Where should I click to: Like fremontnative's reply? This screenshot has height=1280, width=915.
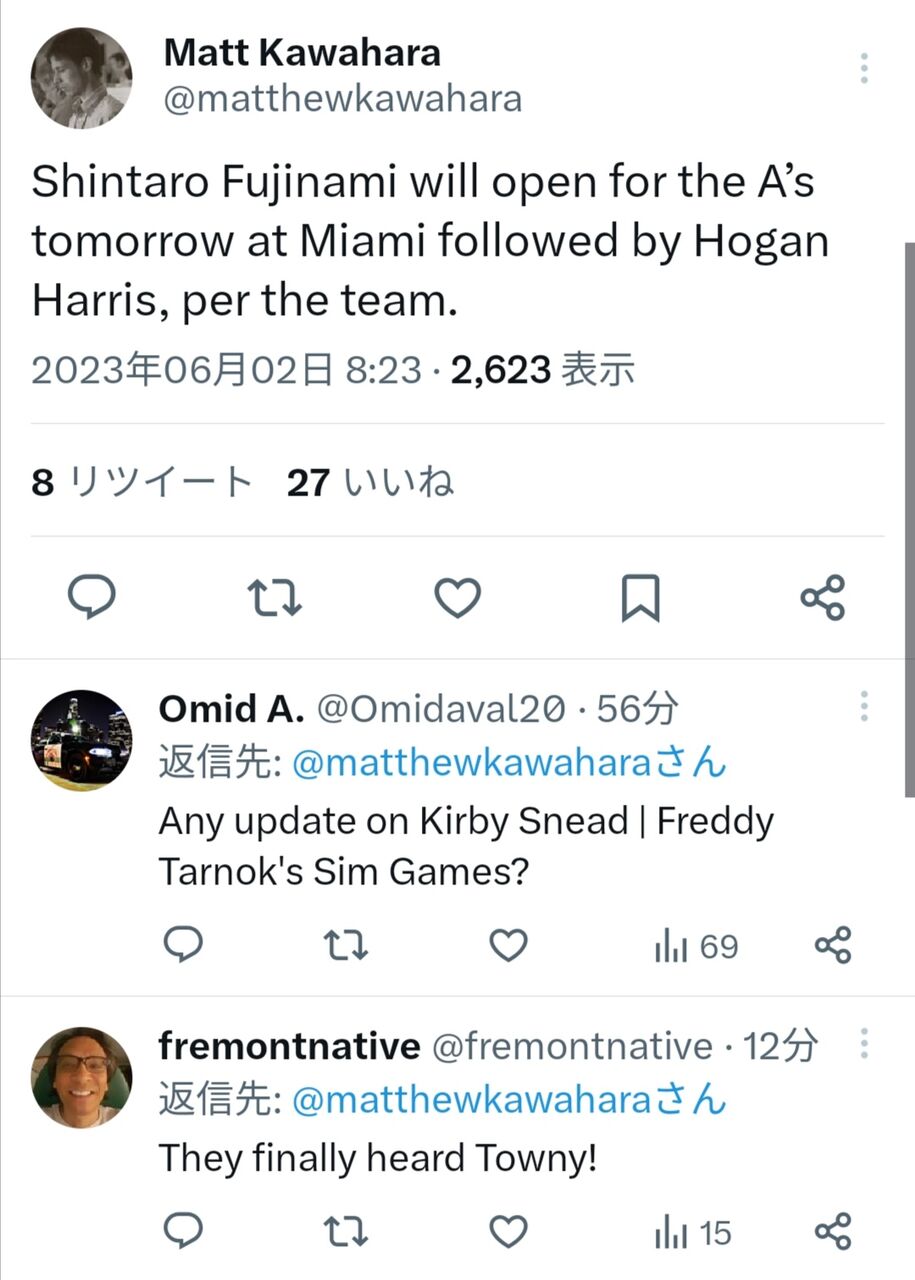[x=509, y=1232]
